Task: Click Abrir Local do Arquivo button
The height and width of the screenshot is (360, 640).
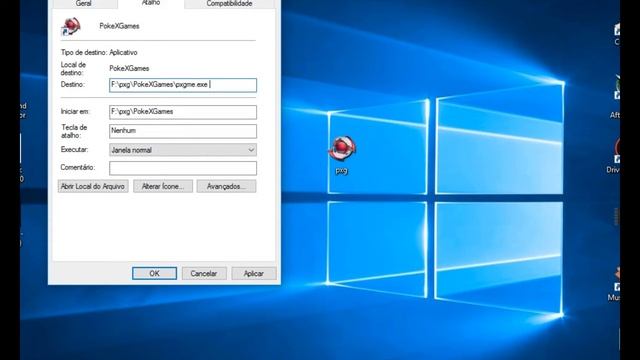Action: pos(93,186)
